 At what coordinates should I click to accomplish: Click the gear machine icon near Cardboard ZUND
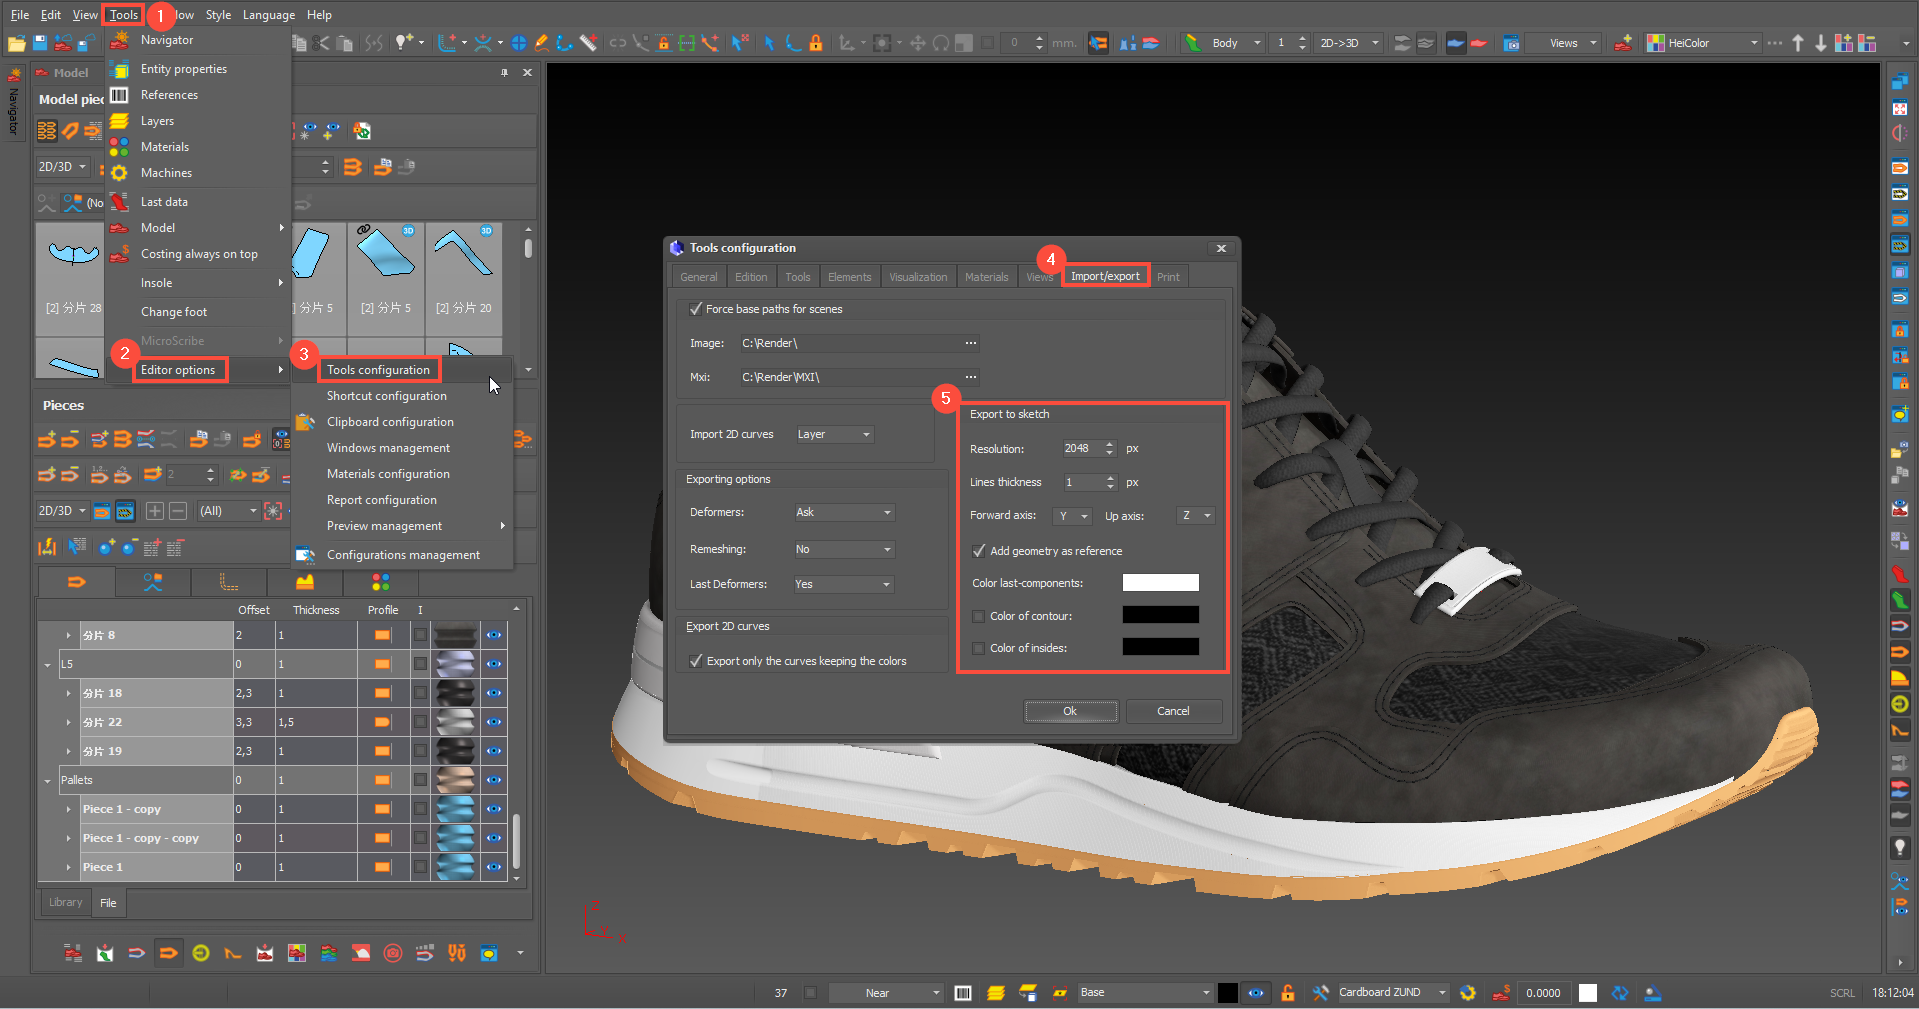click(1467, 993)
